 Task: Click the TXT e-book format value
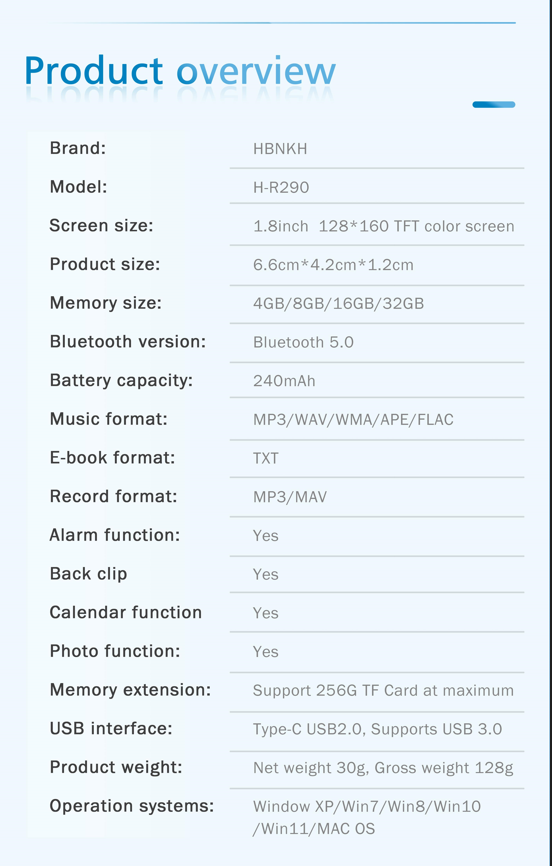266,458
